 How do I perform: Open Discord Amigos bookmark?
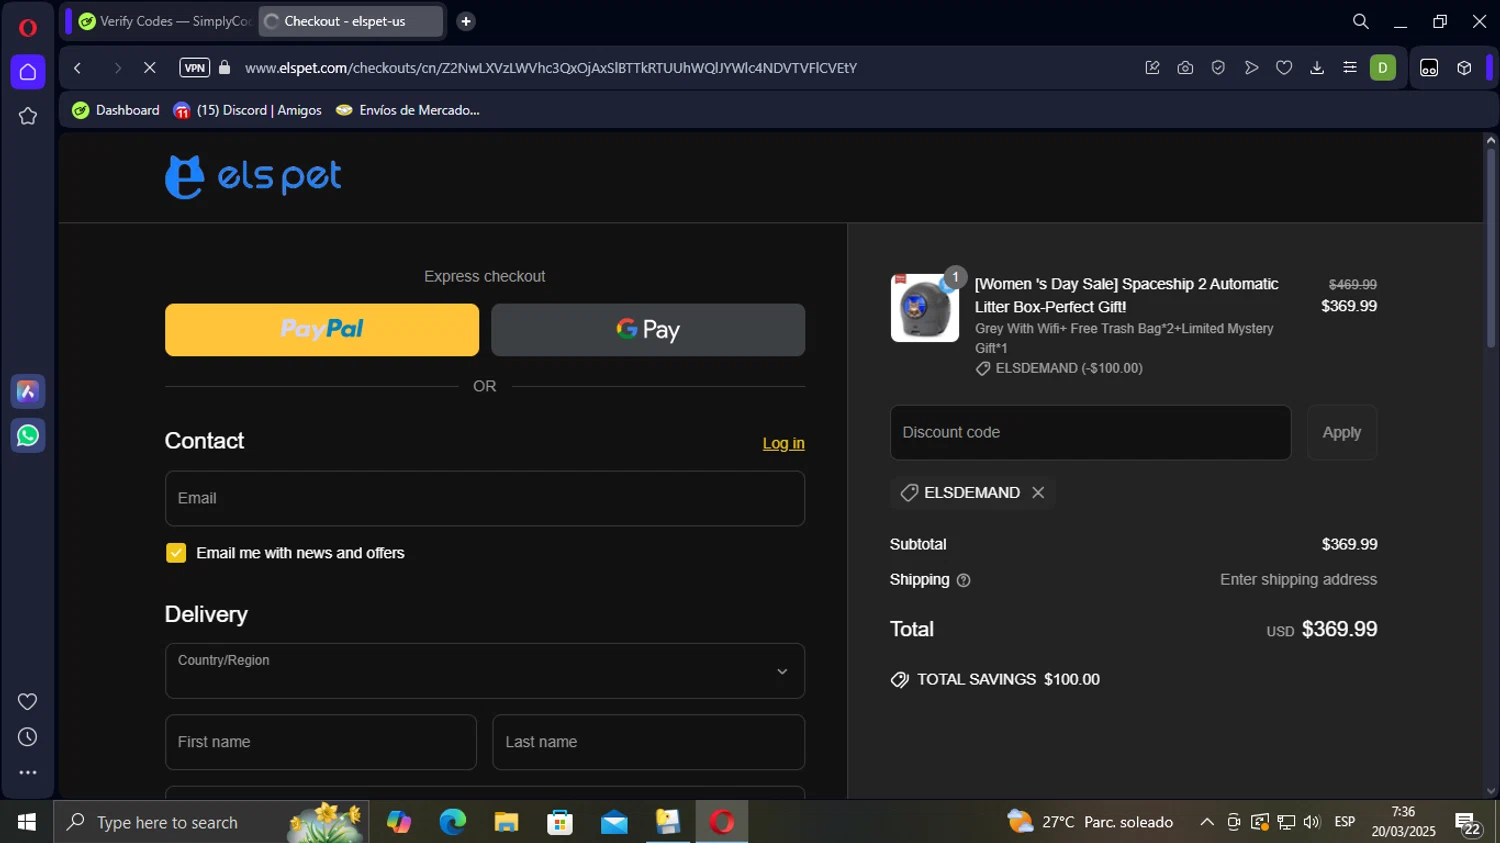pos(247,110)
